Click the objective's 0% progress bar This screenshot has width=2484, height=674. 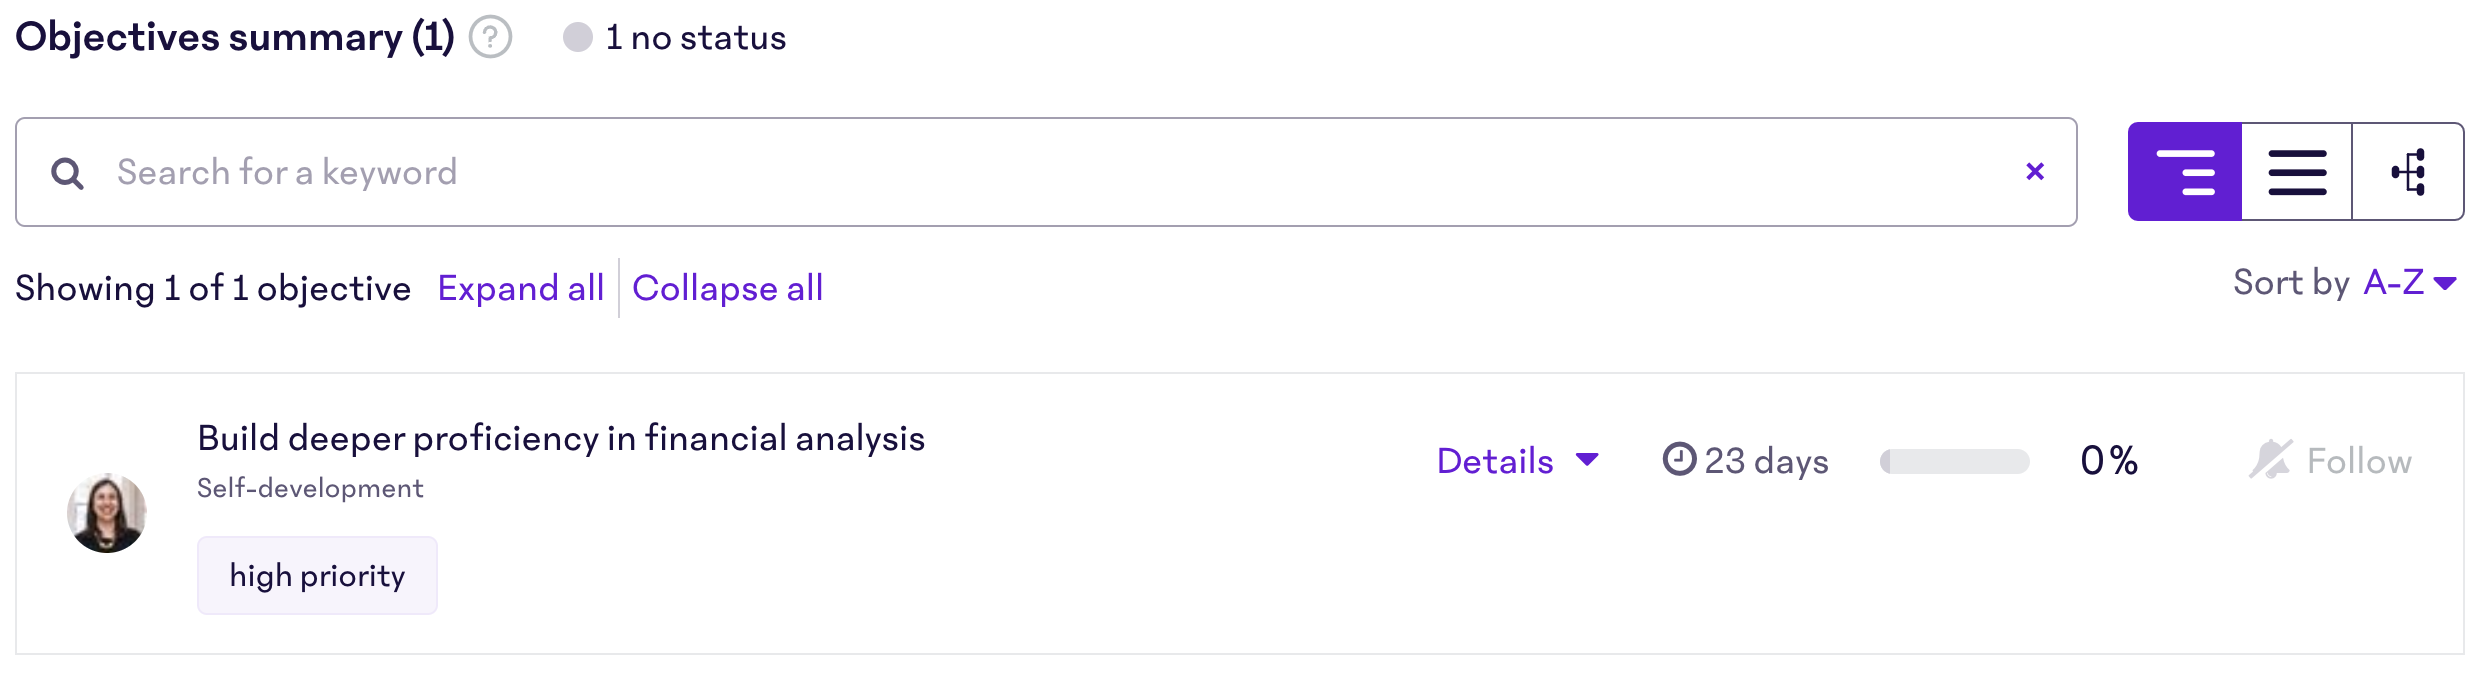click(x=1954, y=461)
